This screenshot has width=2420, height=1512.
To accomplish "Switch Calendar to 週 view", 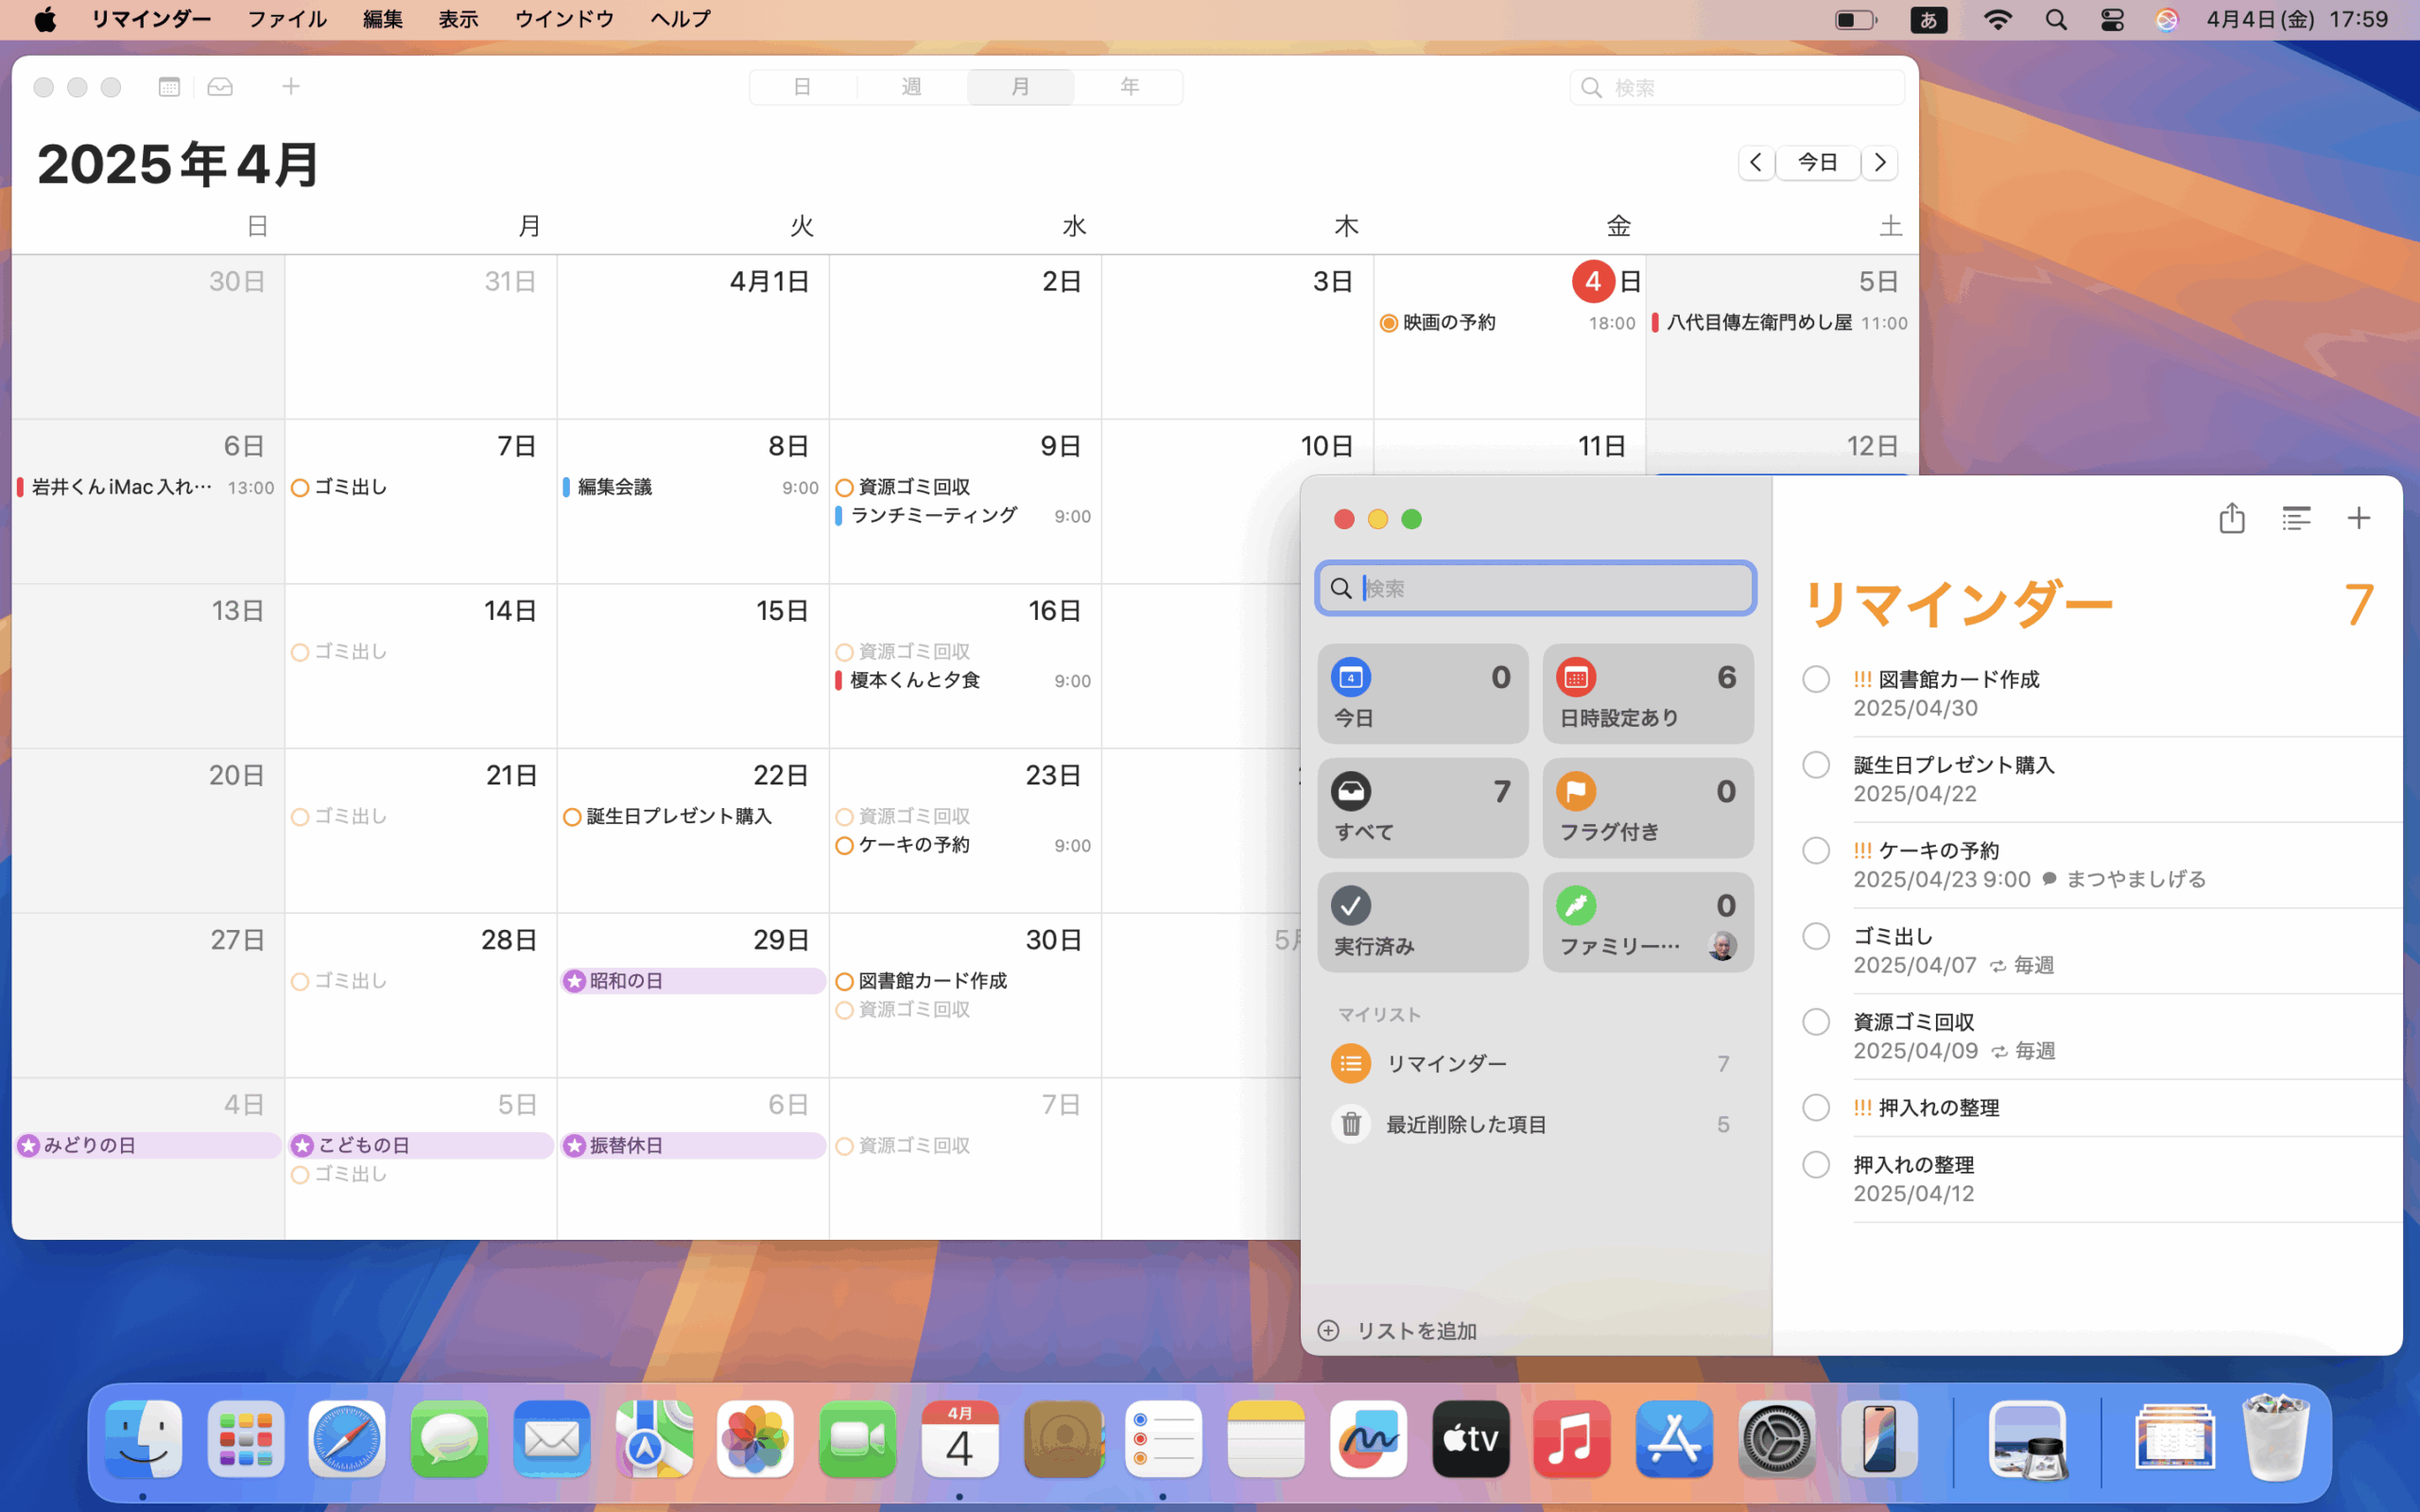I will pos(911,87).
